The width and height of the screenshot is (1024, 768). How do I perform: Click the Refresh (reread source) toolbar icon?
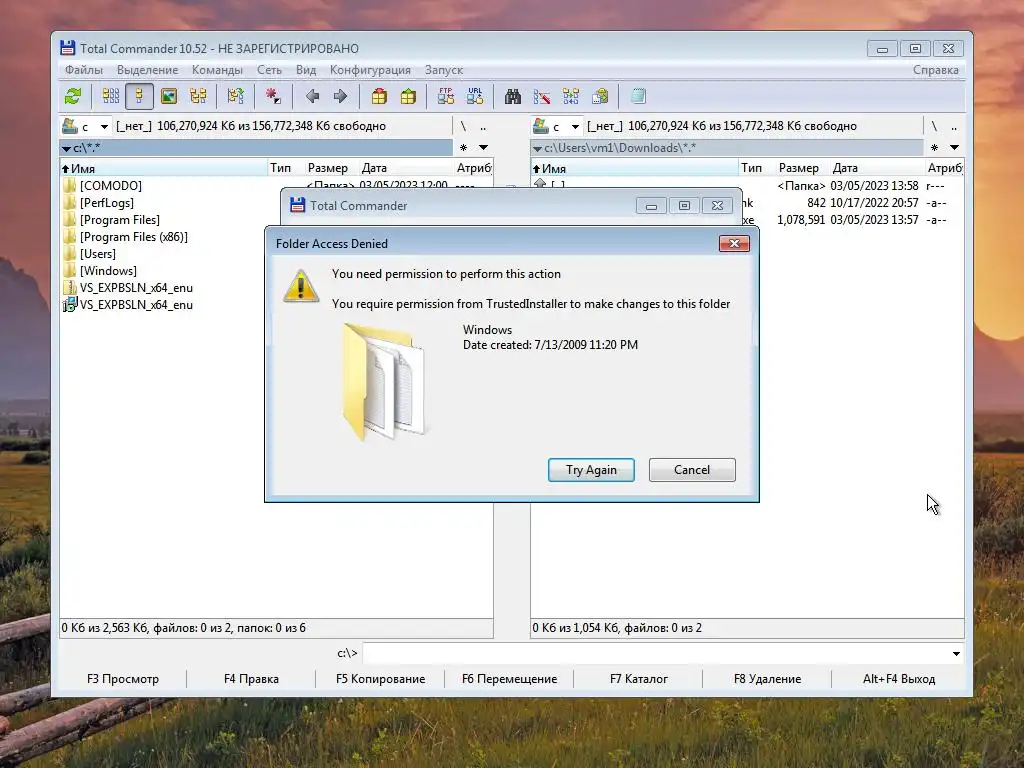(x=73, y=97)
